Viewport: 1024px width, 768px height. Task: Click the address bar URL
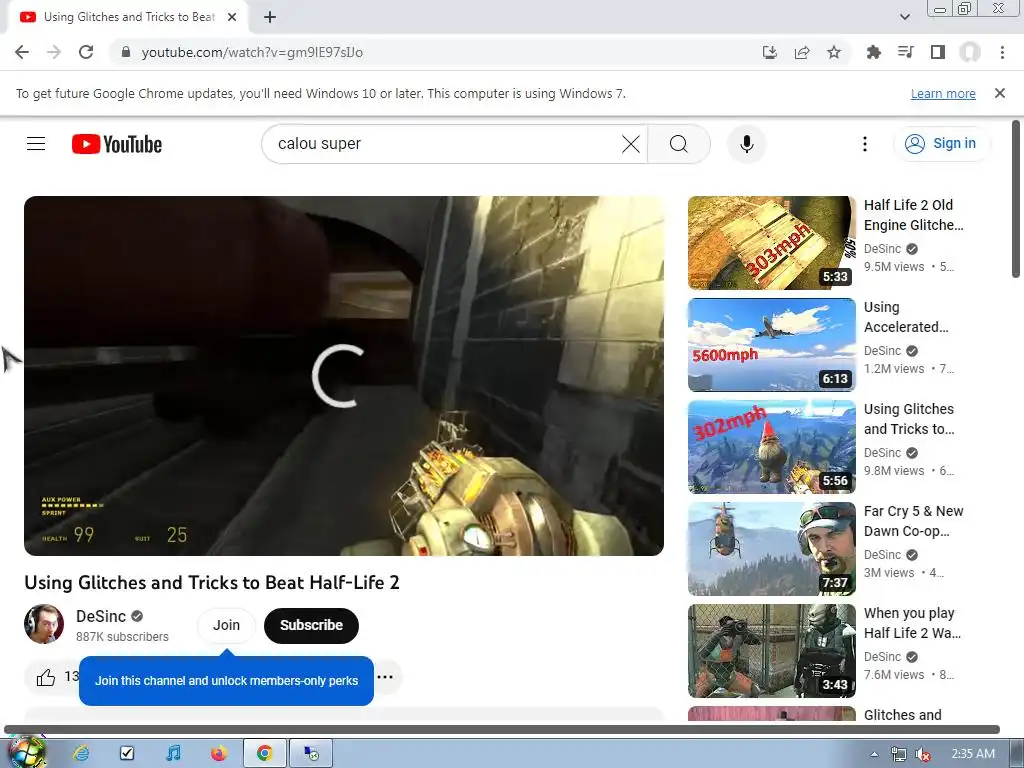pyautogui.click(x=252, y=52)
